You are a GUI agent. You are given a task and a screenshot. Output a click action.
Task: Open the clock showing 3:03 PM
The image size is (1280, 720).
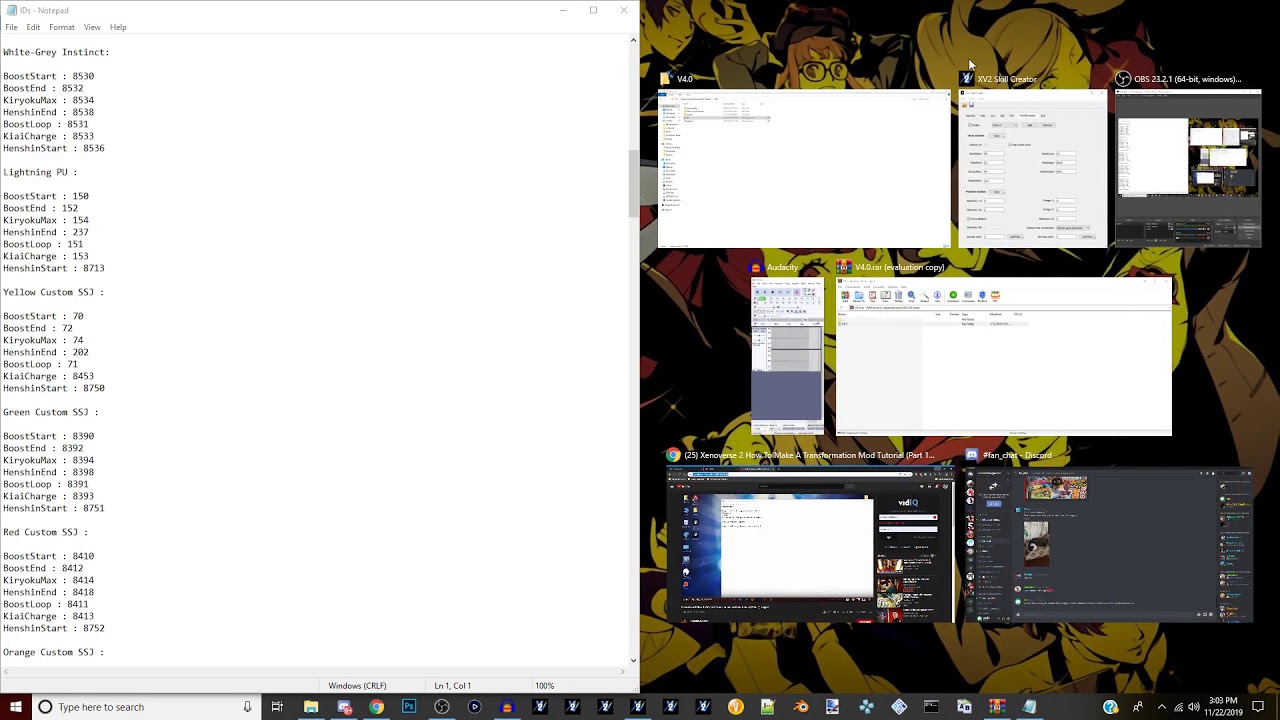click(x=1222, y=707)
